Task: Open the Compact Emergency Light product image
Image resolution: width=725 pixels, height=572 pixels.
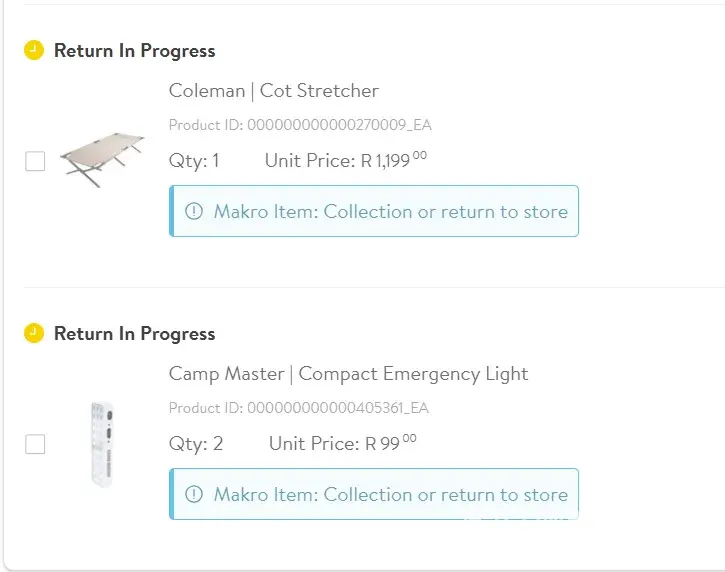Action: [x=101, y=443]
